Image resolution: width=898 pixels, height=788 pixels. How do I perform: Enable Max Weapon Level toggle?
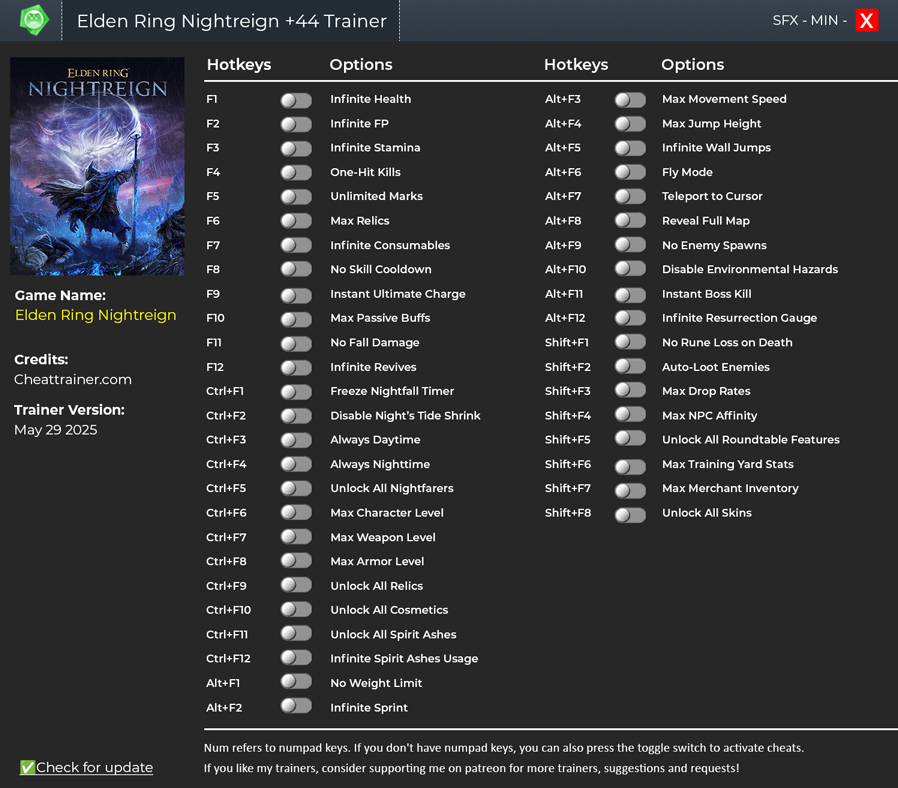pos(296,537)
